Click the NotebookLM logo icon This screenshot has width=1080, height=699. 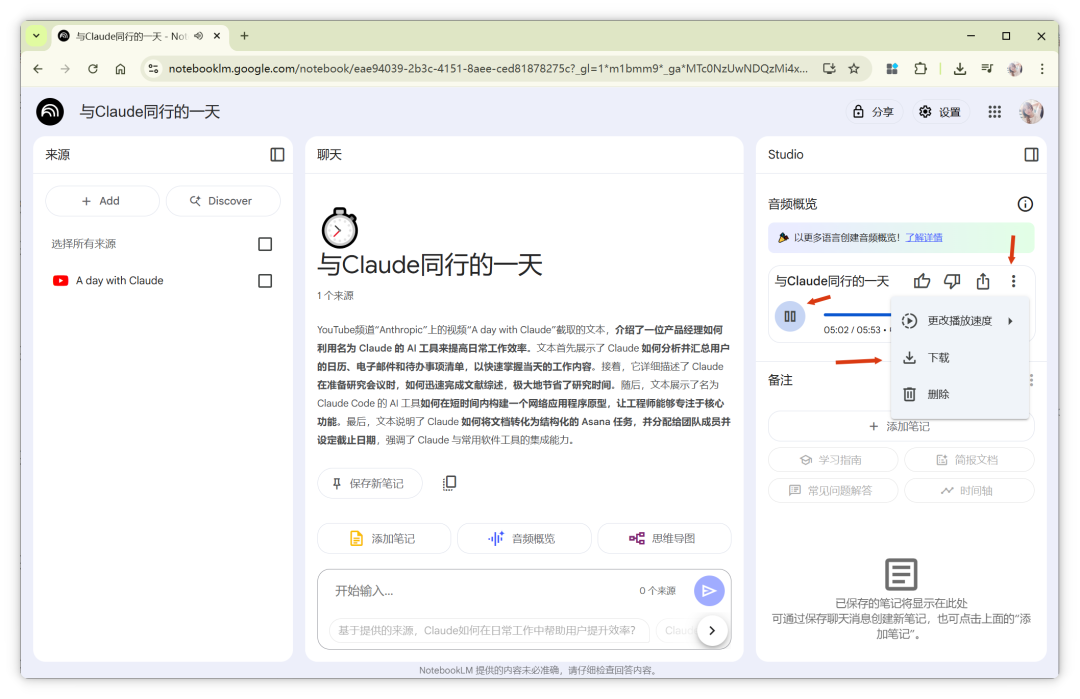[x=50, y=112]
